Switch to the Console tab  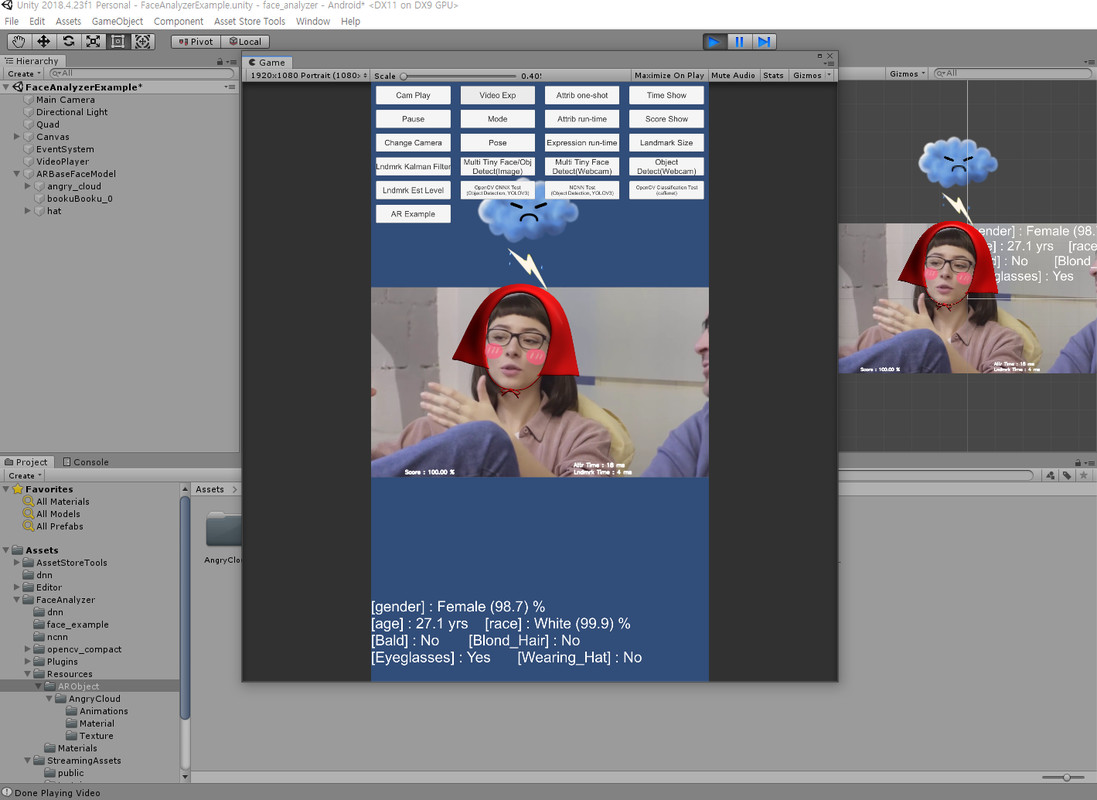tap(85, 462)
